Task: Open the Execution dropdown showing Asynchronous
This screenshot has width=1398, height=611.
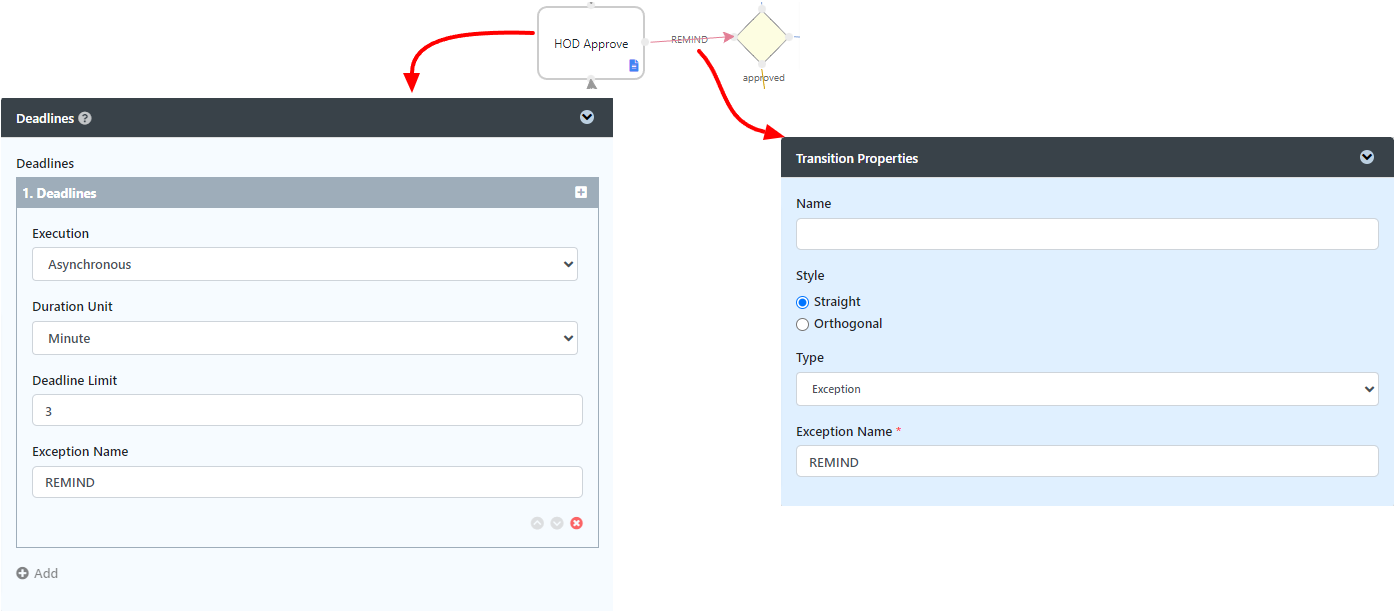Action: [305, 265]
